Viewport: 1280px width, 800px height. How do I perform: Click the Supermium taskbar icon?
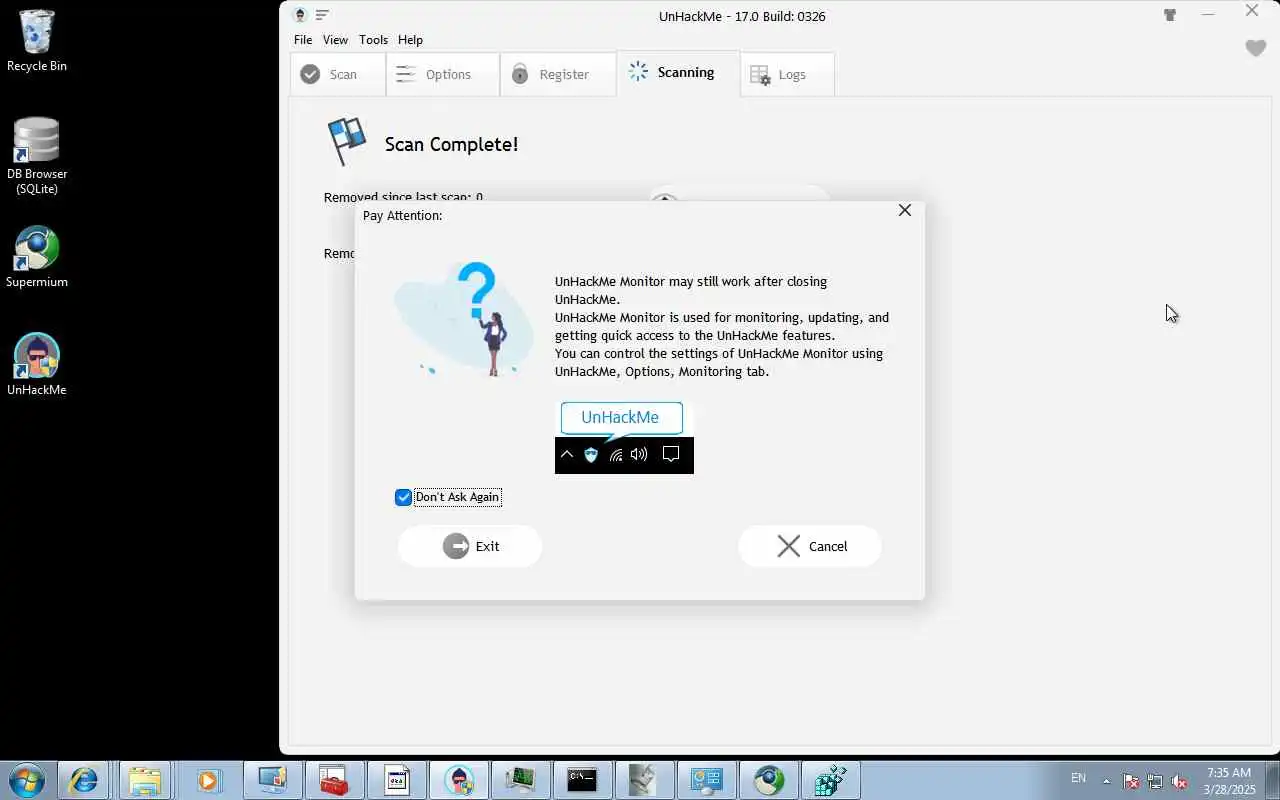coord(769,780)
